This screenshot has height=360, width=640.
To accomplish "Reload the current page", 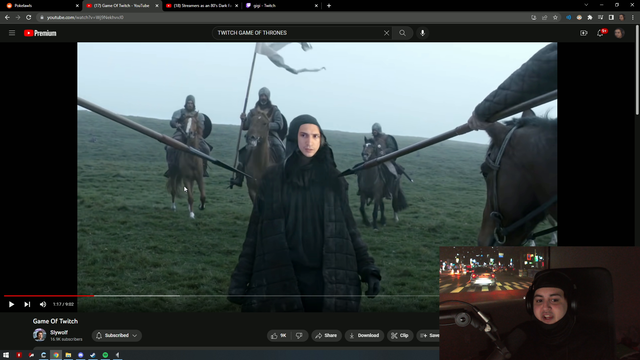I will [x=28, y=18].
